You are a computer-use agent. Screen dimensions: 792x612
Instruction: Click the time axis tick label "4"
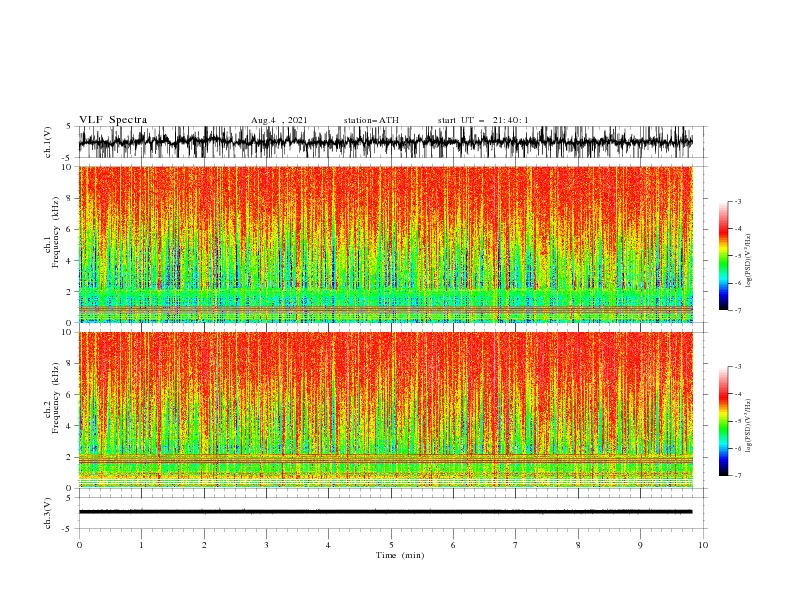coord(328,545)
